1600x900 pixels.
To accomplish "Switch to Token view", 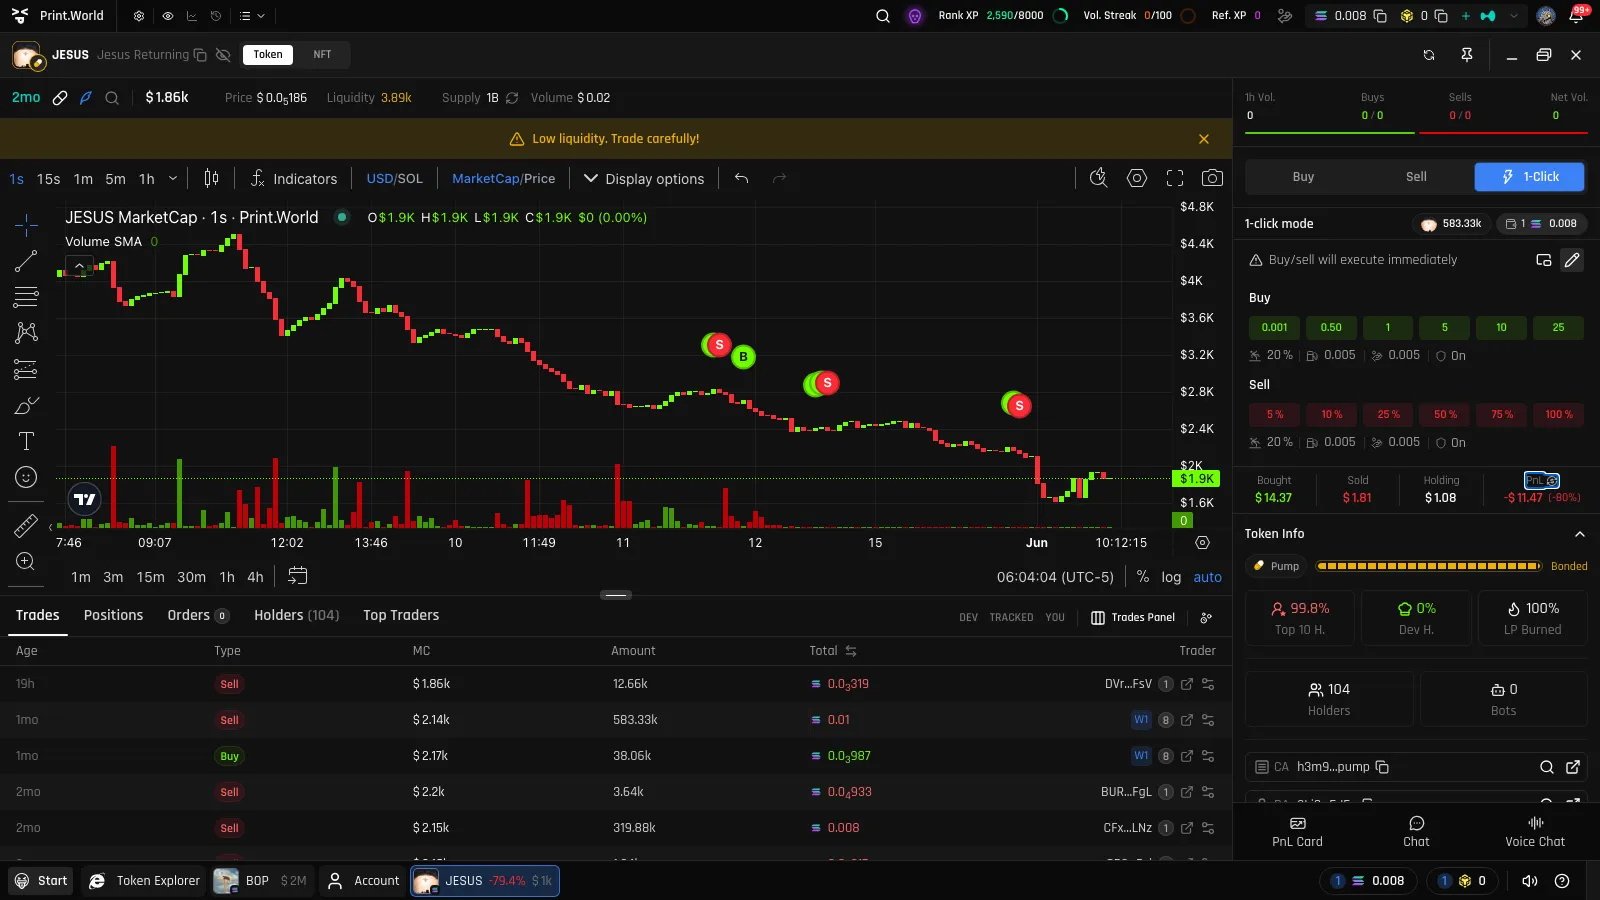I will (x=268, y=55).
